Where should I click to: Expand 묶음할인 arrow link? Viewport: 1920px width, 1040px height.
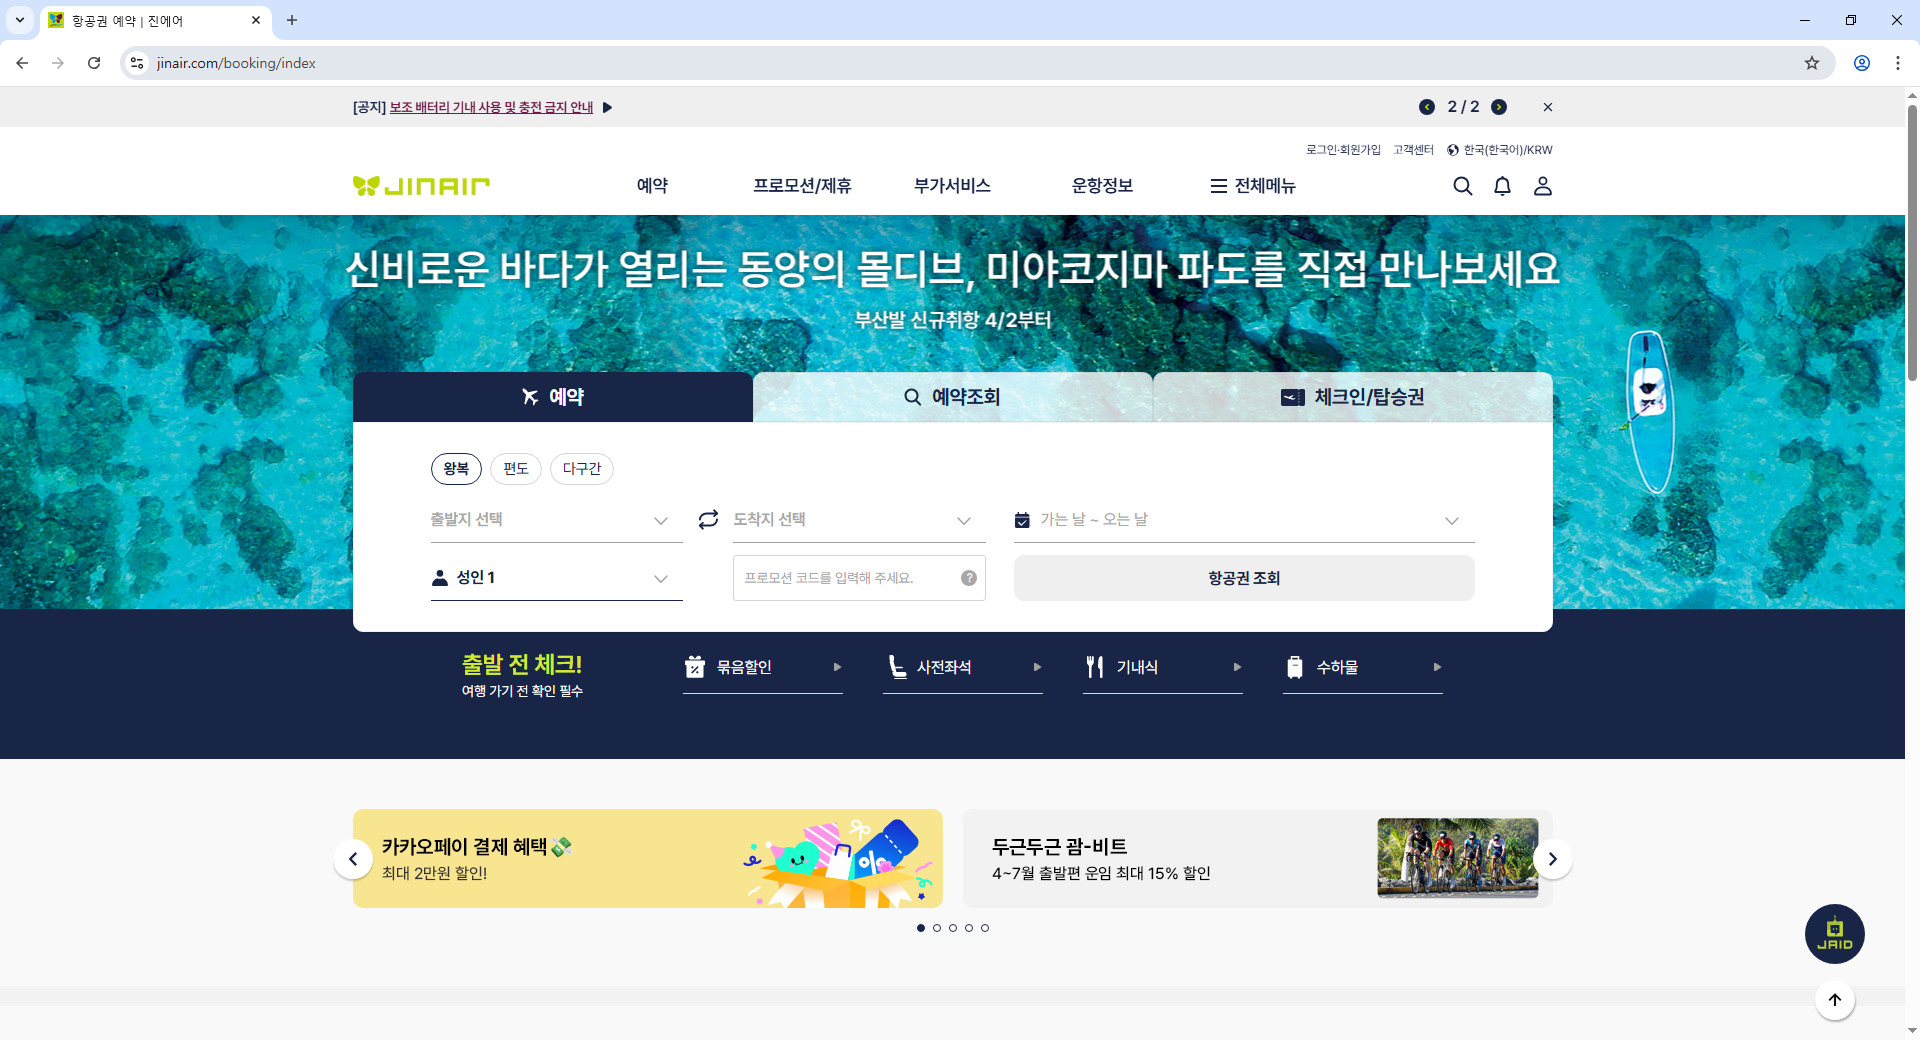tap(837, 667)
